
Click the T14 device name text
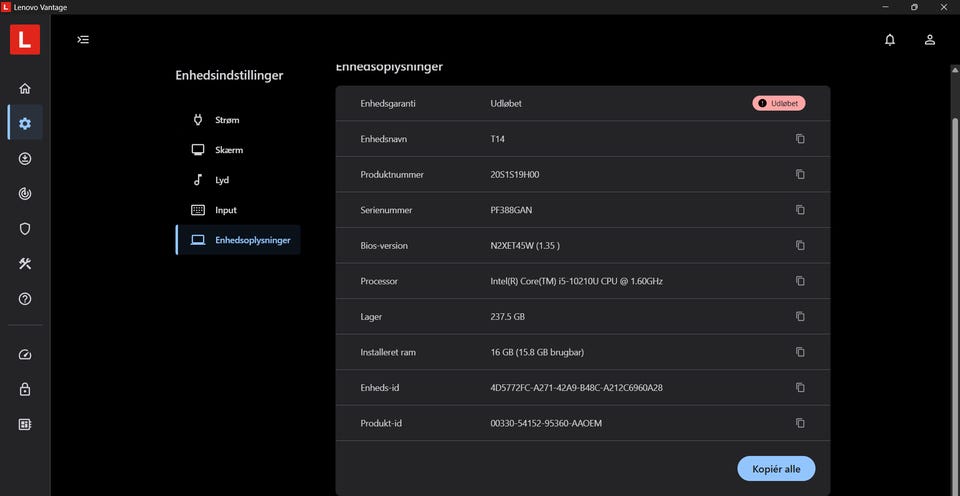pyautogui.click(x=498, y=139)
